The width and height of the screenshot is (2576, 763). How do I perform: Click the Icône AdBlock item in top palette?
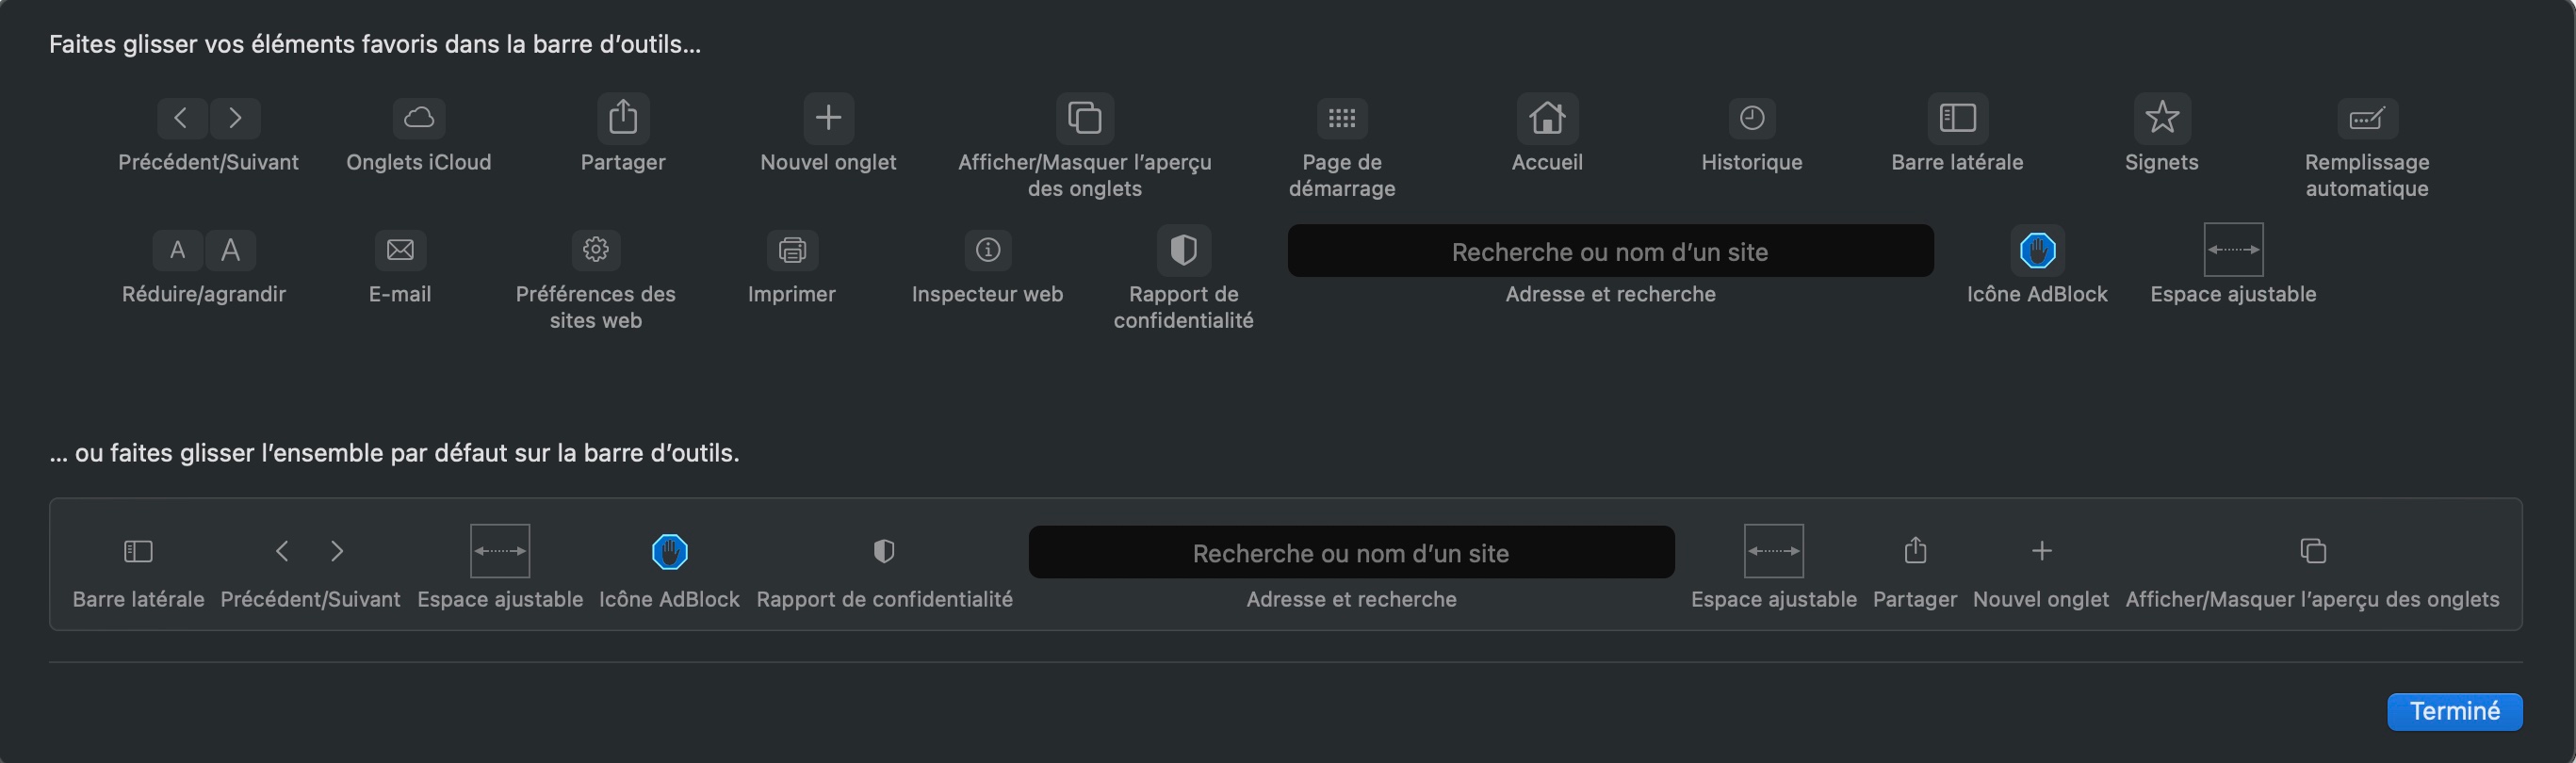pos(2037,250)
